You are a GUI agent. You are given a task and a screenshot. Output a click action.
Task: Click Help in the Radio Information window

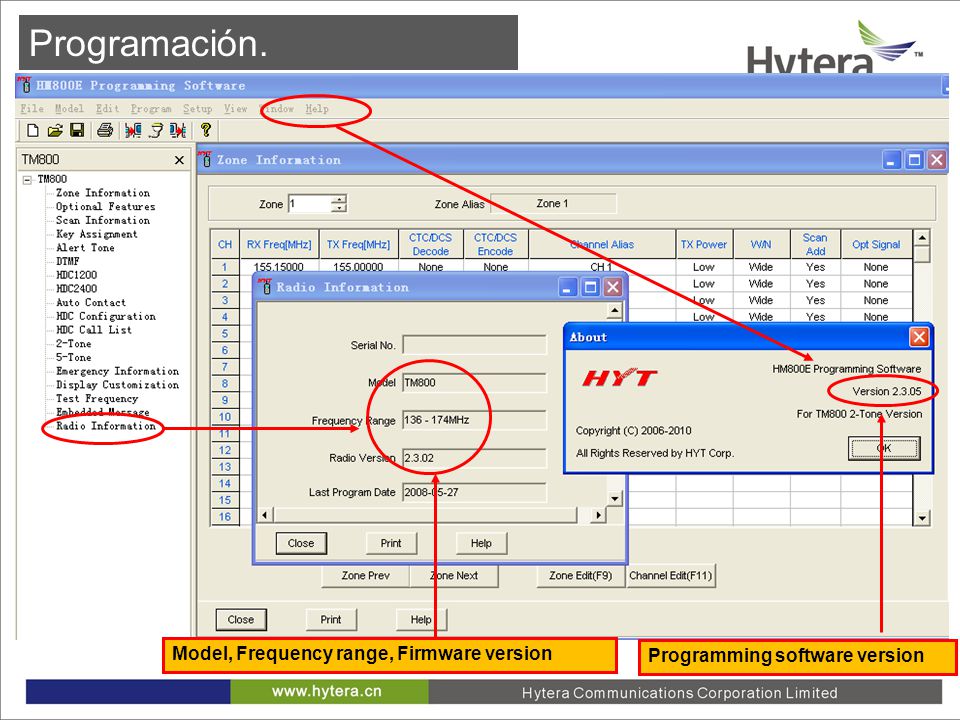point(481,543)
